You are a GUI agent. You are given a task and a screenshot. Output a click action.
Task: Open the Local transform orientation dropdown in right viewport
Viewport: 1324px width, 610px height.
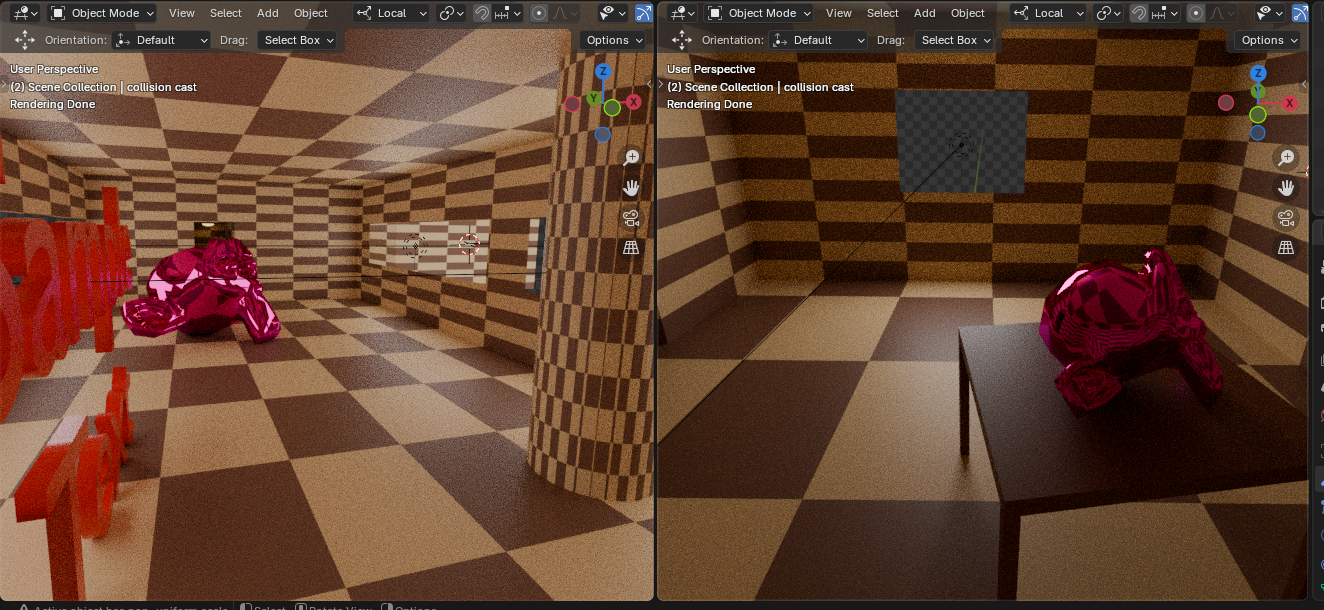pyautogui.click(x=1047, y=13)
